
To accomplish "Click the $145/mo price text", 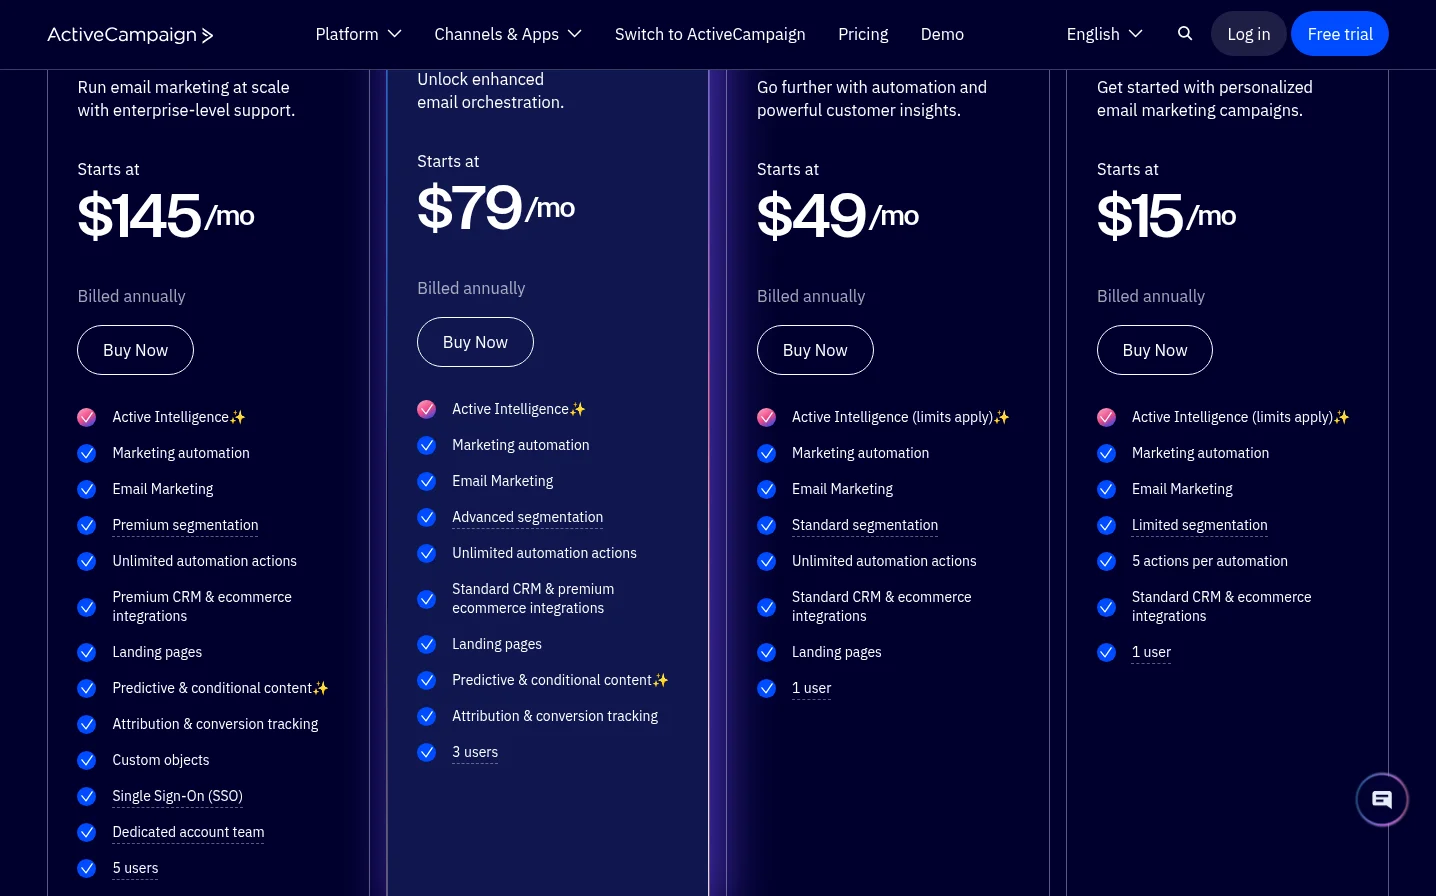I will click(x=166, y=215).
